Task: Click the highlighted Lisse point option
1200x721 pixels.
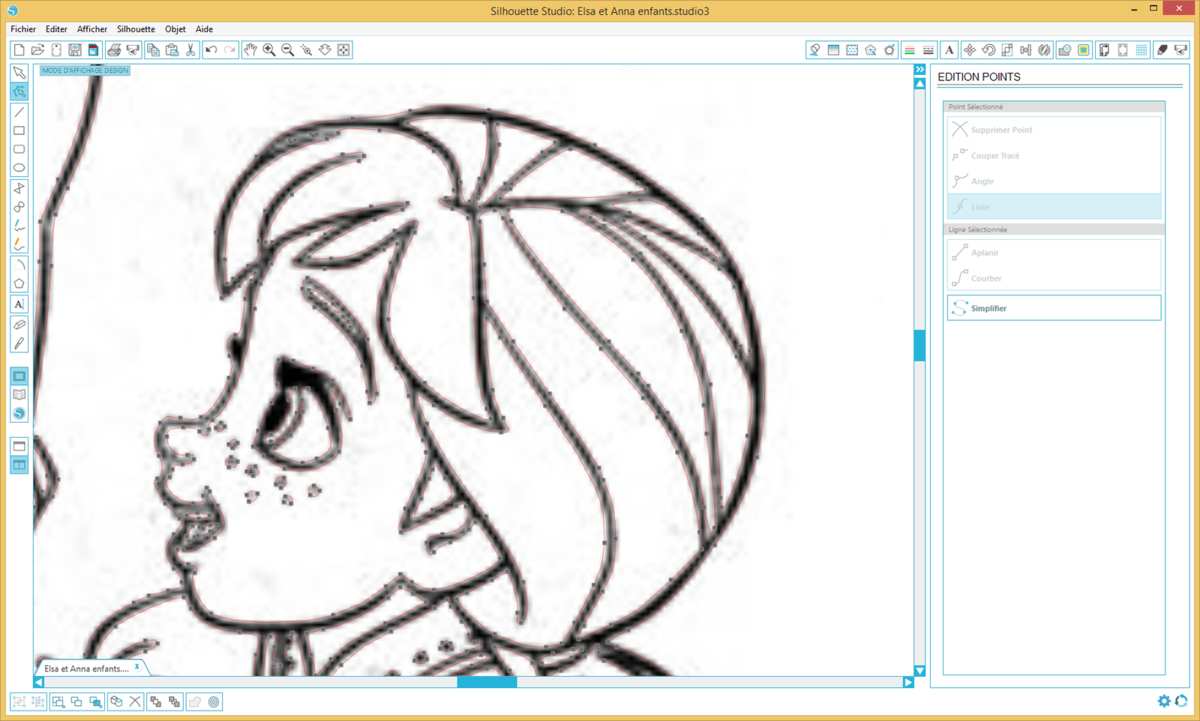Action: coord(1054,206)
